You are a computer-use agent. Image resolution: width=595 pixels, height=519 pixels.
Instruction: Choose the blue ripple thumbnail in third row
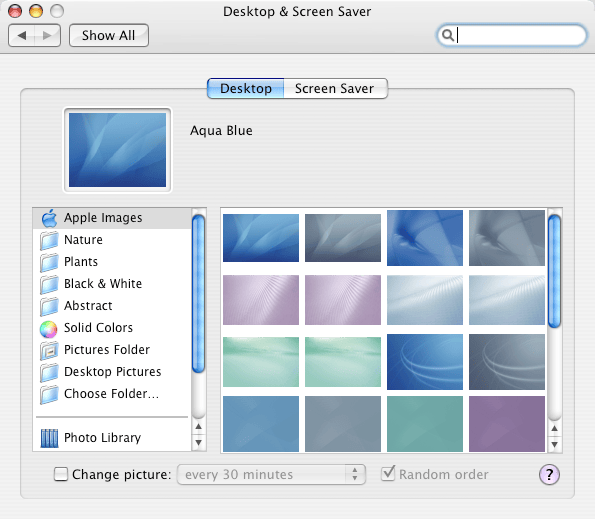[425, 362]
